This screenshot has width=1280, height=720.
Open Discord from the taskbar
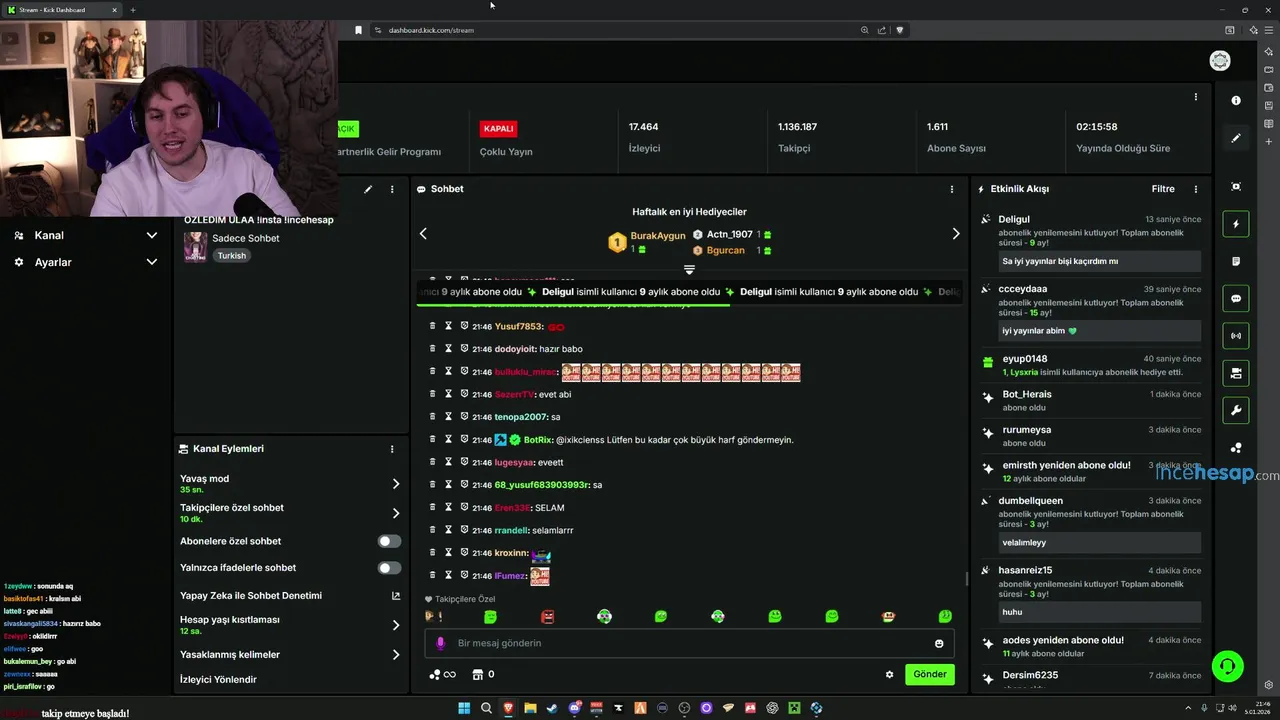coord(574,708)
